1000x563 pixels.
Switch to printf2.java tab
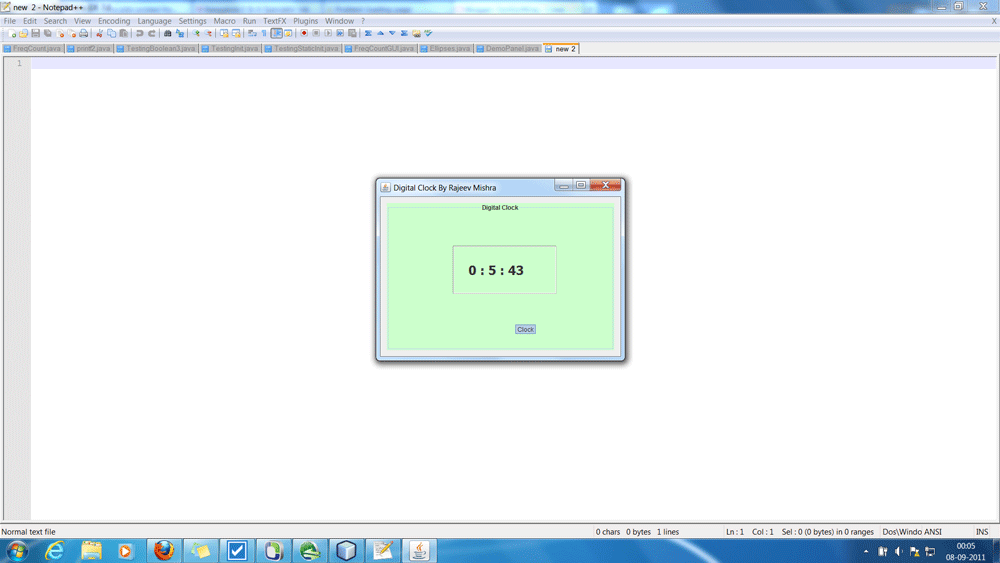[x=89, y=48]
